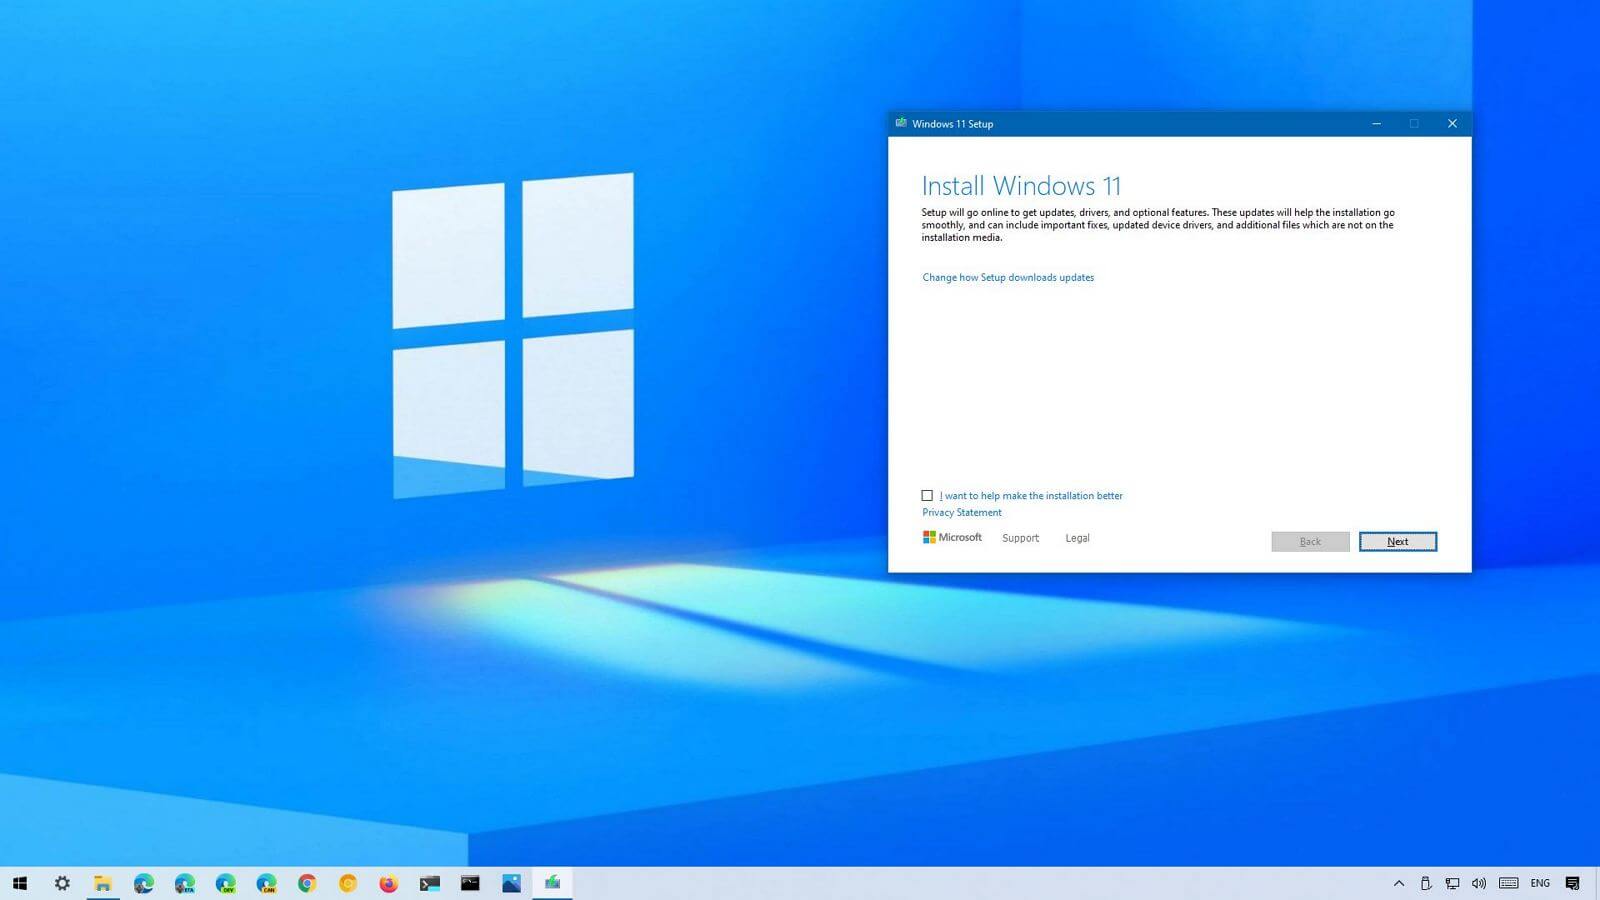Launch File Explorer from the taskbar

coord(103,883)
